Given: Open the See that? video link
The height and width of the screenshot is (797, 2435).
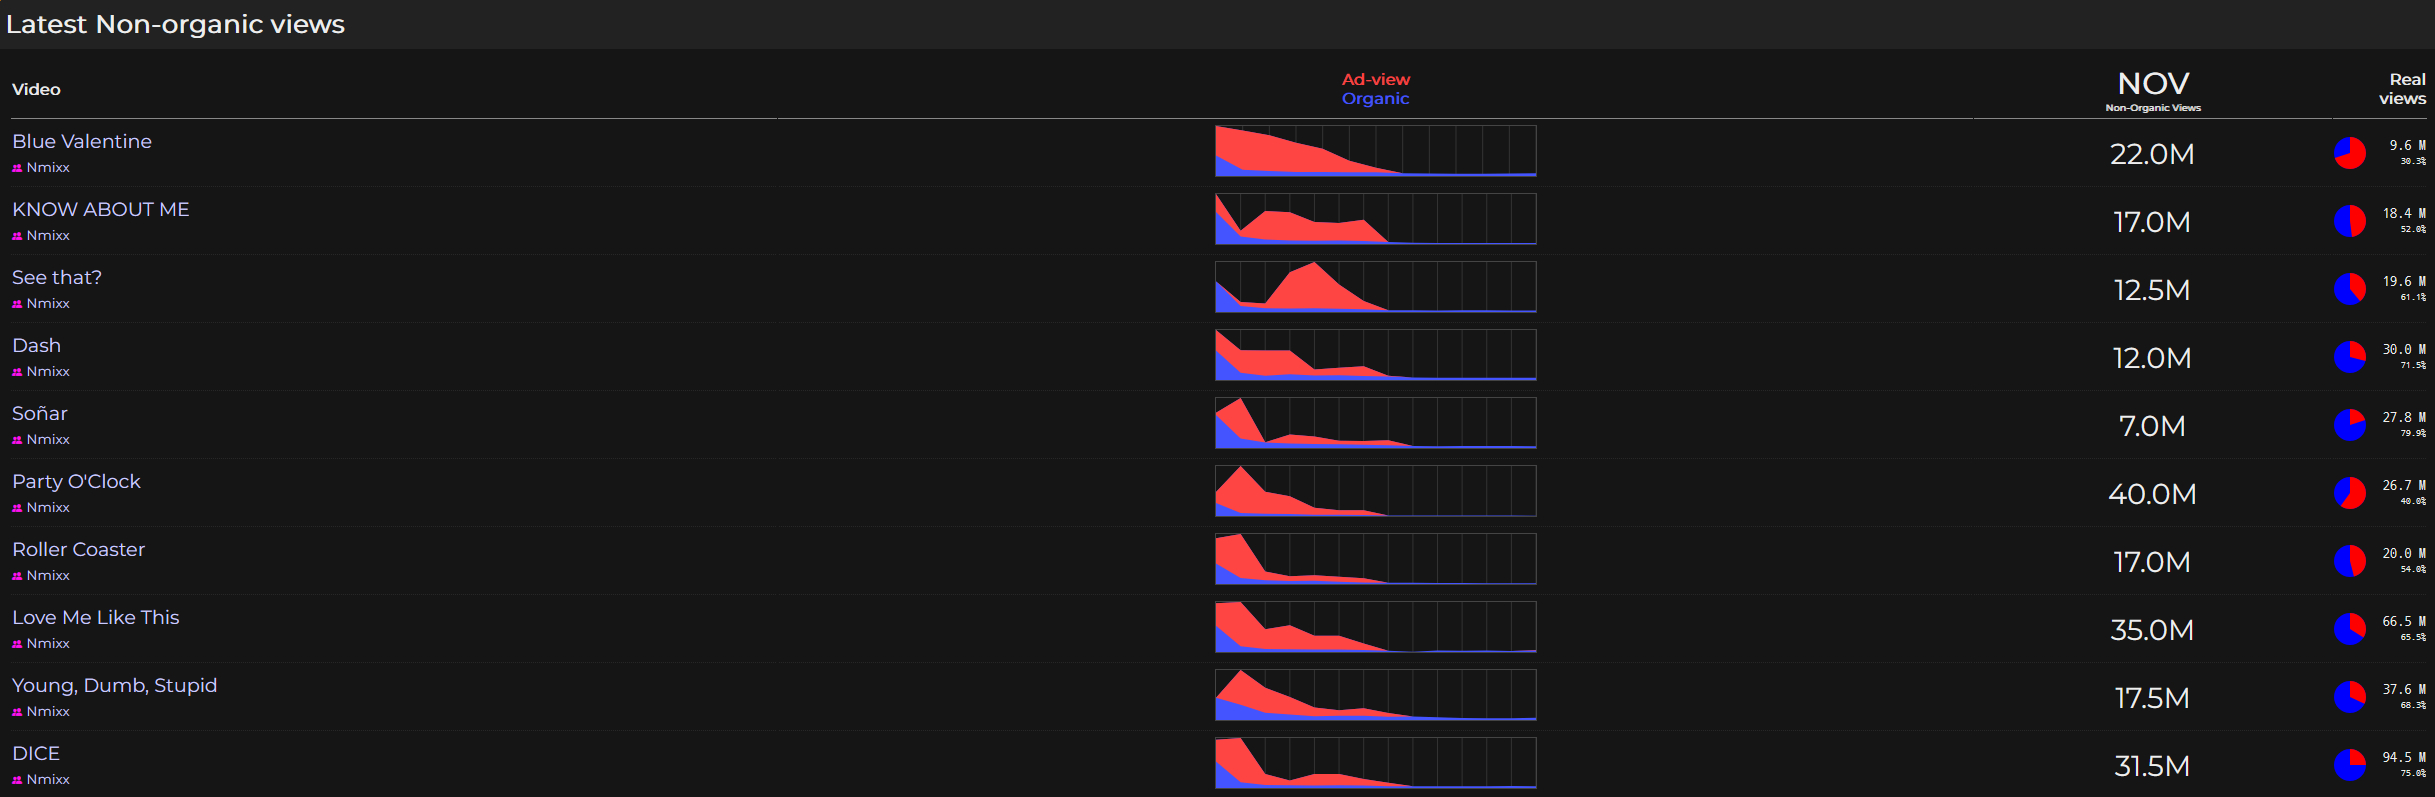Looking at the screenshot, I should click(x=57, y=278).
